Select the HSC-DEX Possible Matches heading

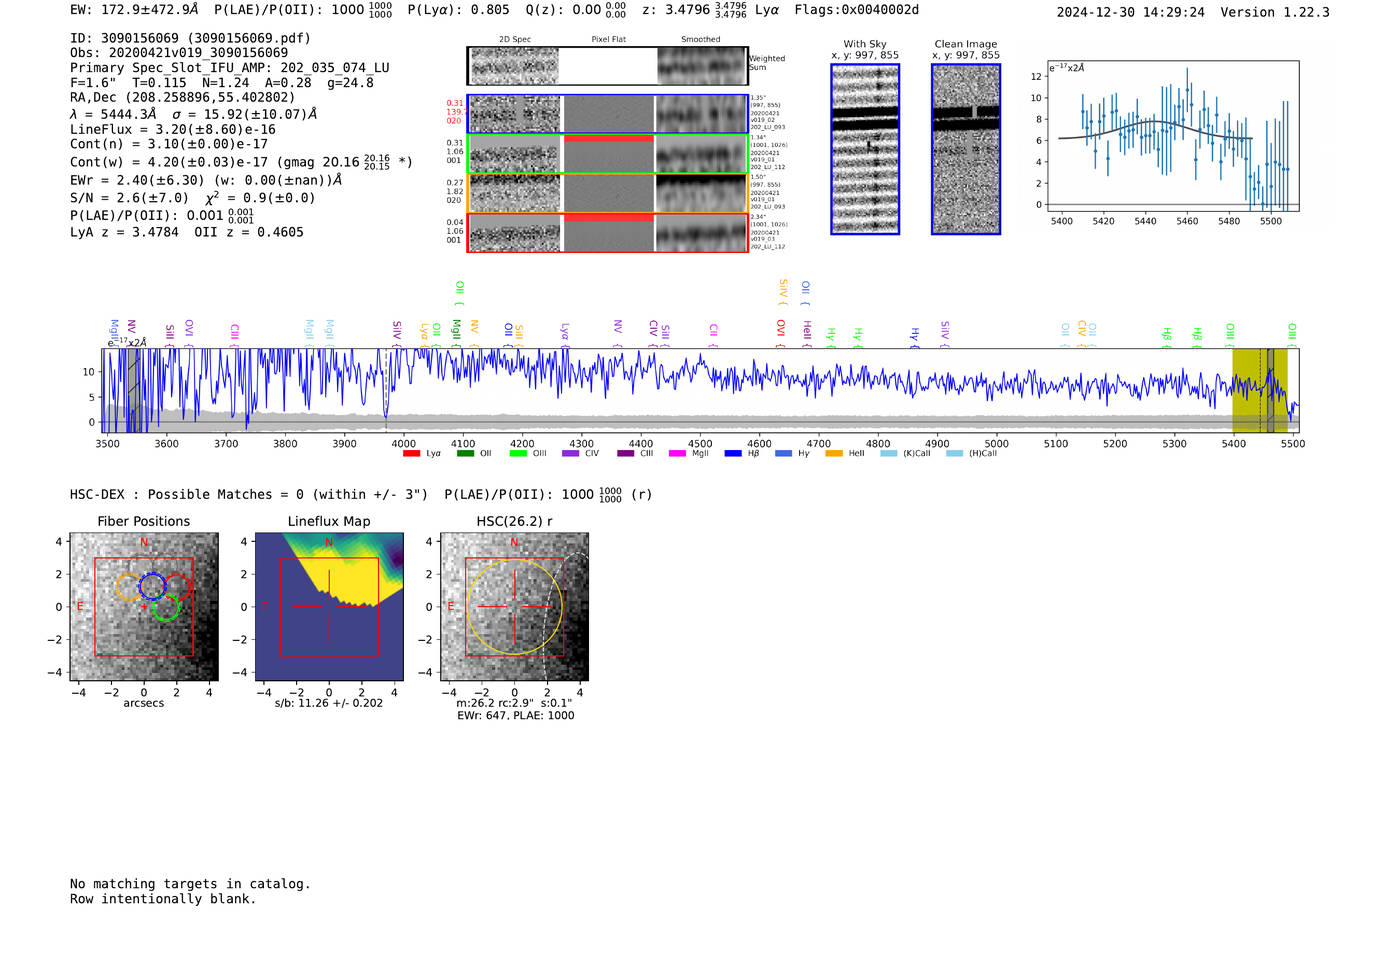point(249,495)
